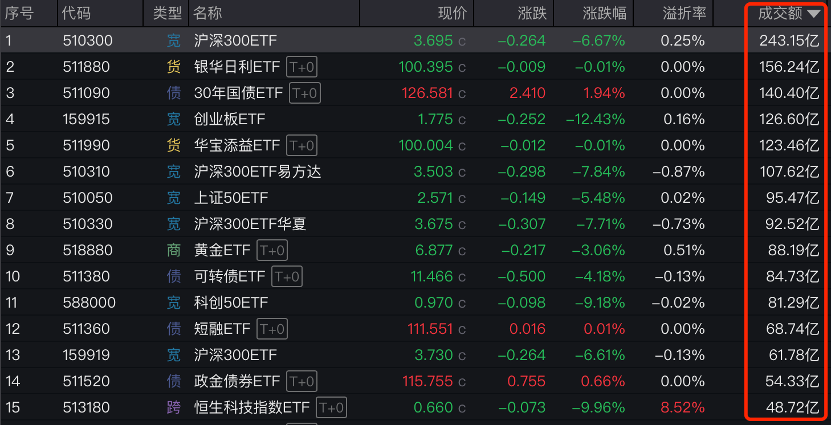
Task: Click the T+0 badge next to 银华日利ETF
Action: point(301,67)
